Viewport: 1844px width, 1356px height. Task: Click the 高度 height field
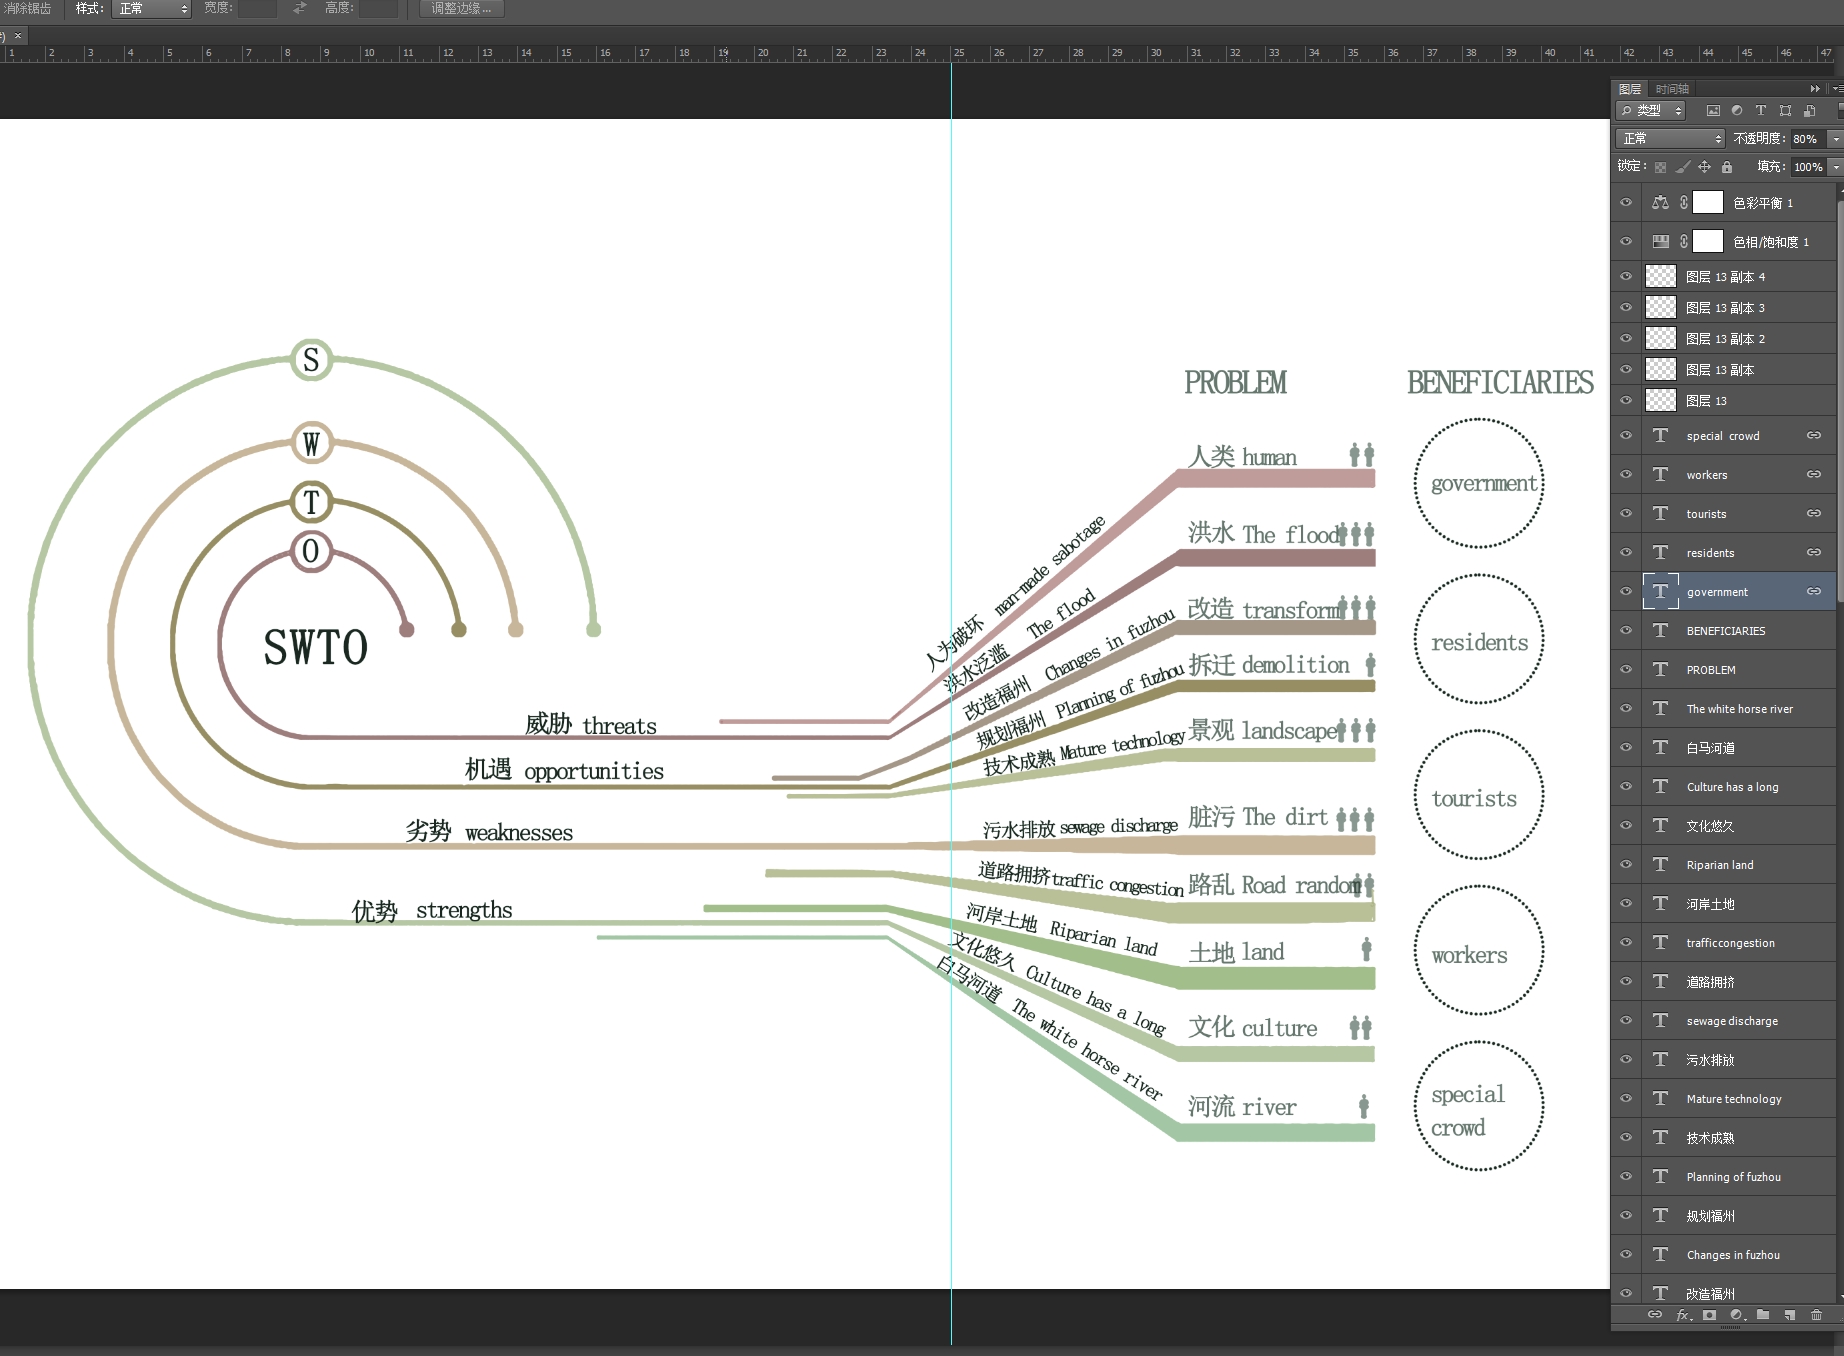378,8
